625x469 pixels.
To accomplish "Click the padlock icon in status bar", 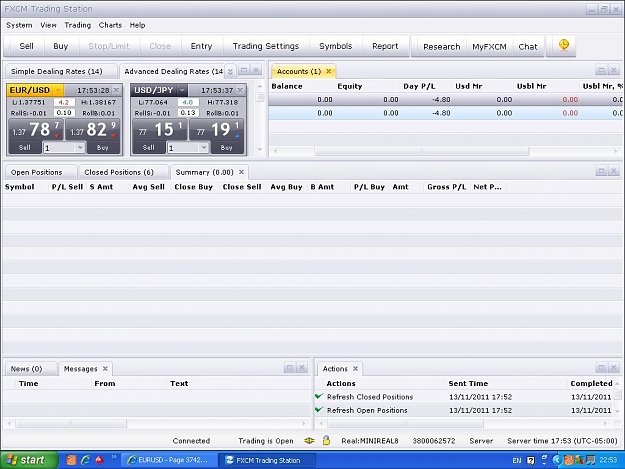I will coord(326,440).
